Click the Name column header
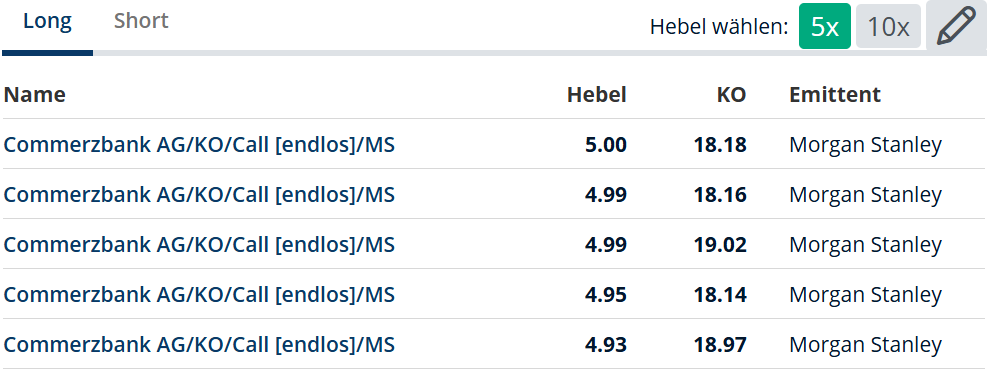 coord(35,94)
